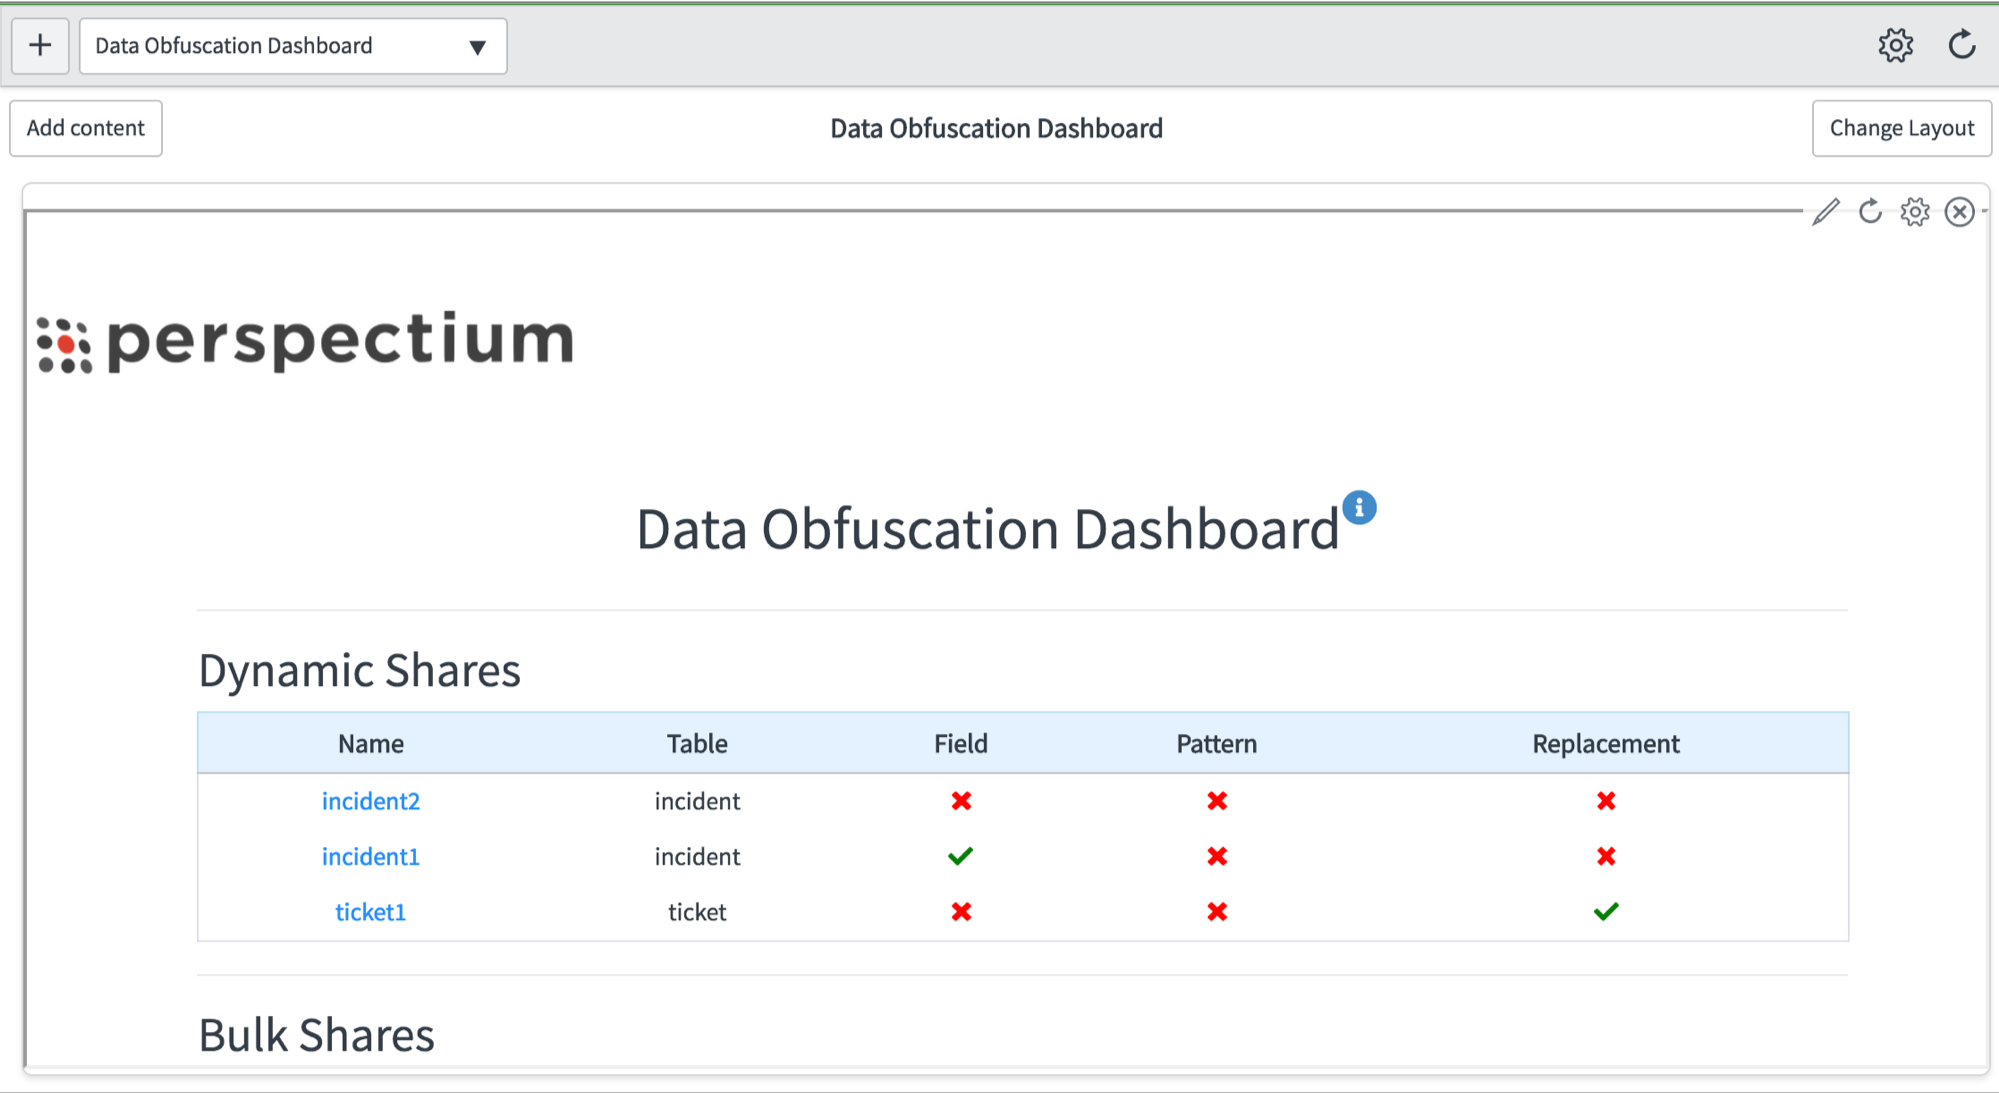Image resolution: width=1999 pixels, height=1093 pixels.
Task: Click the Name column header
Action: [371, 744]
